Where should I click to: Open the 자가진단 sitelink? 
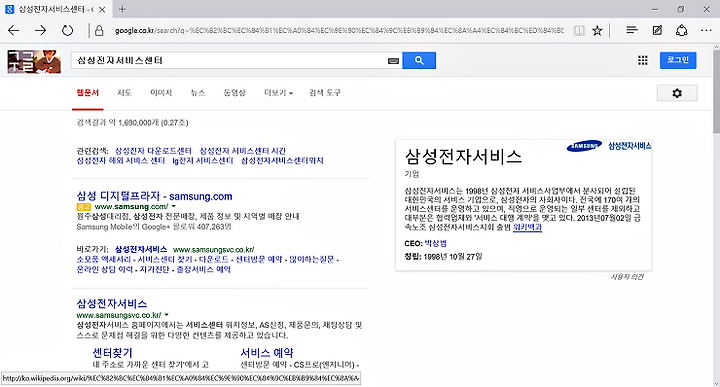point(154,269)
